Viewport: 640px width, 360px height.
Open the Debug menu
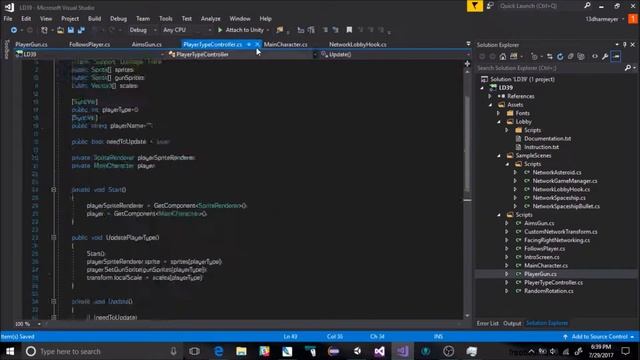coord(118,18)
